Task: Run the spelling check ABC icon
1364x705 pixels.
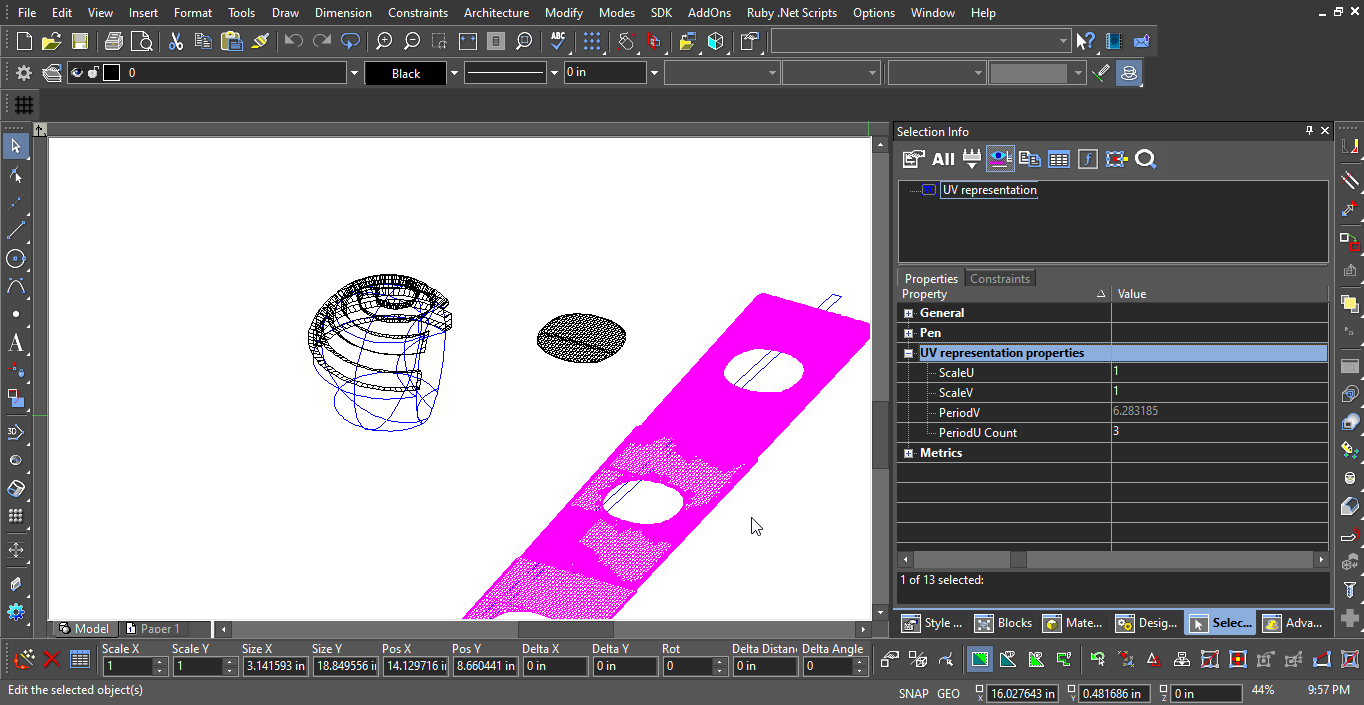Action: (558, 41)
